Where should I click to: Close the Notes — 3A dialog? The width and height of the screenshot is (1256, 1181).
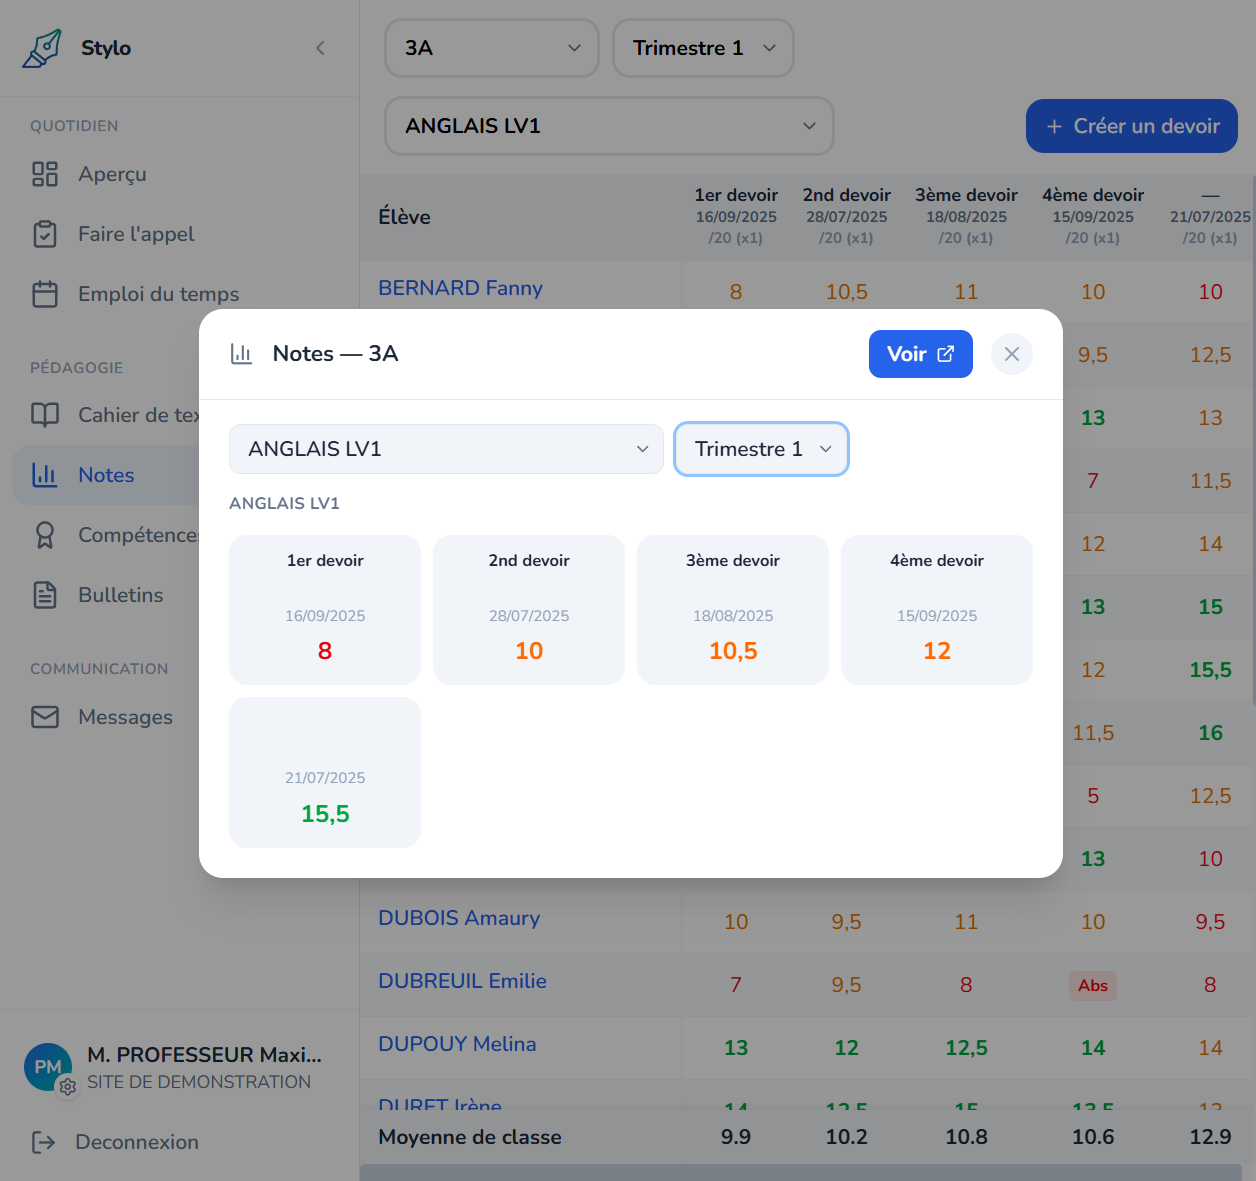(1011, 354)
